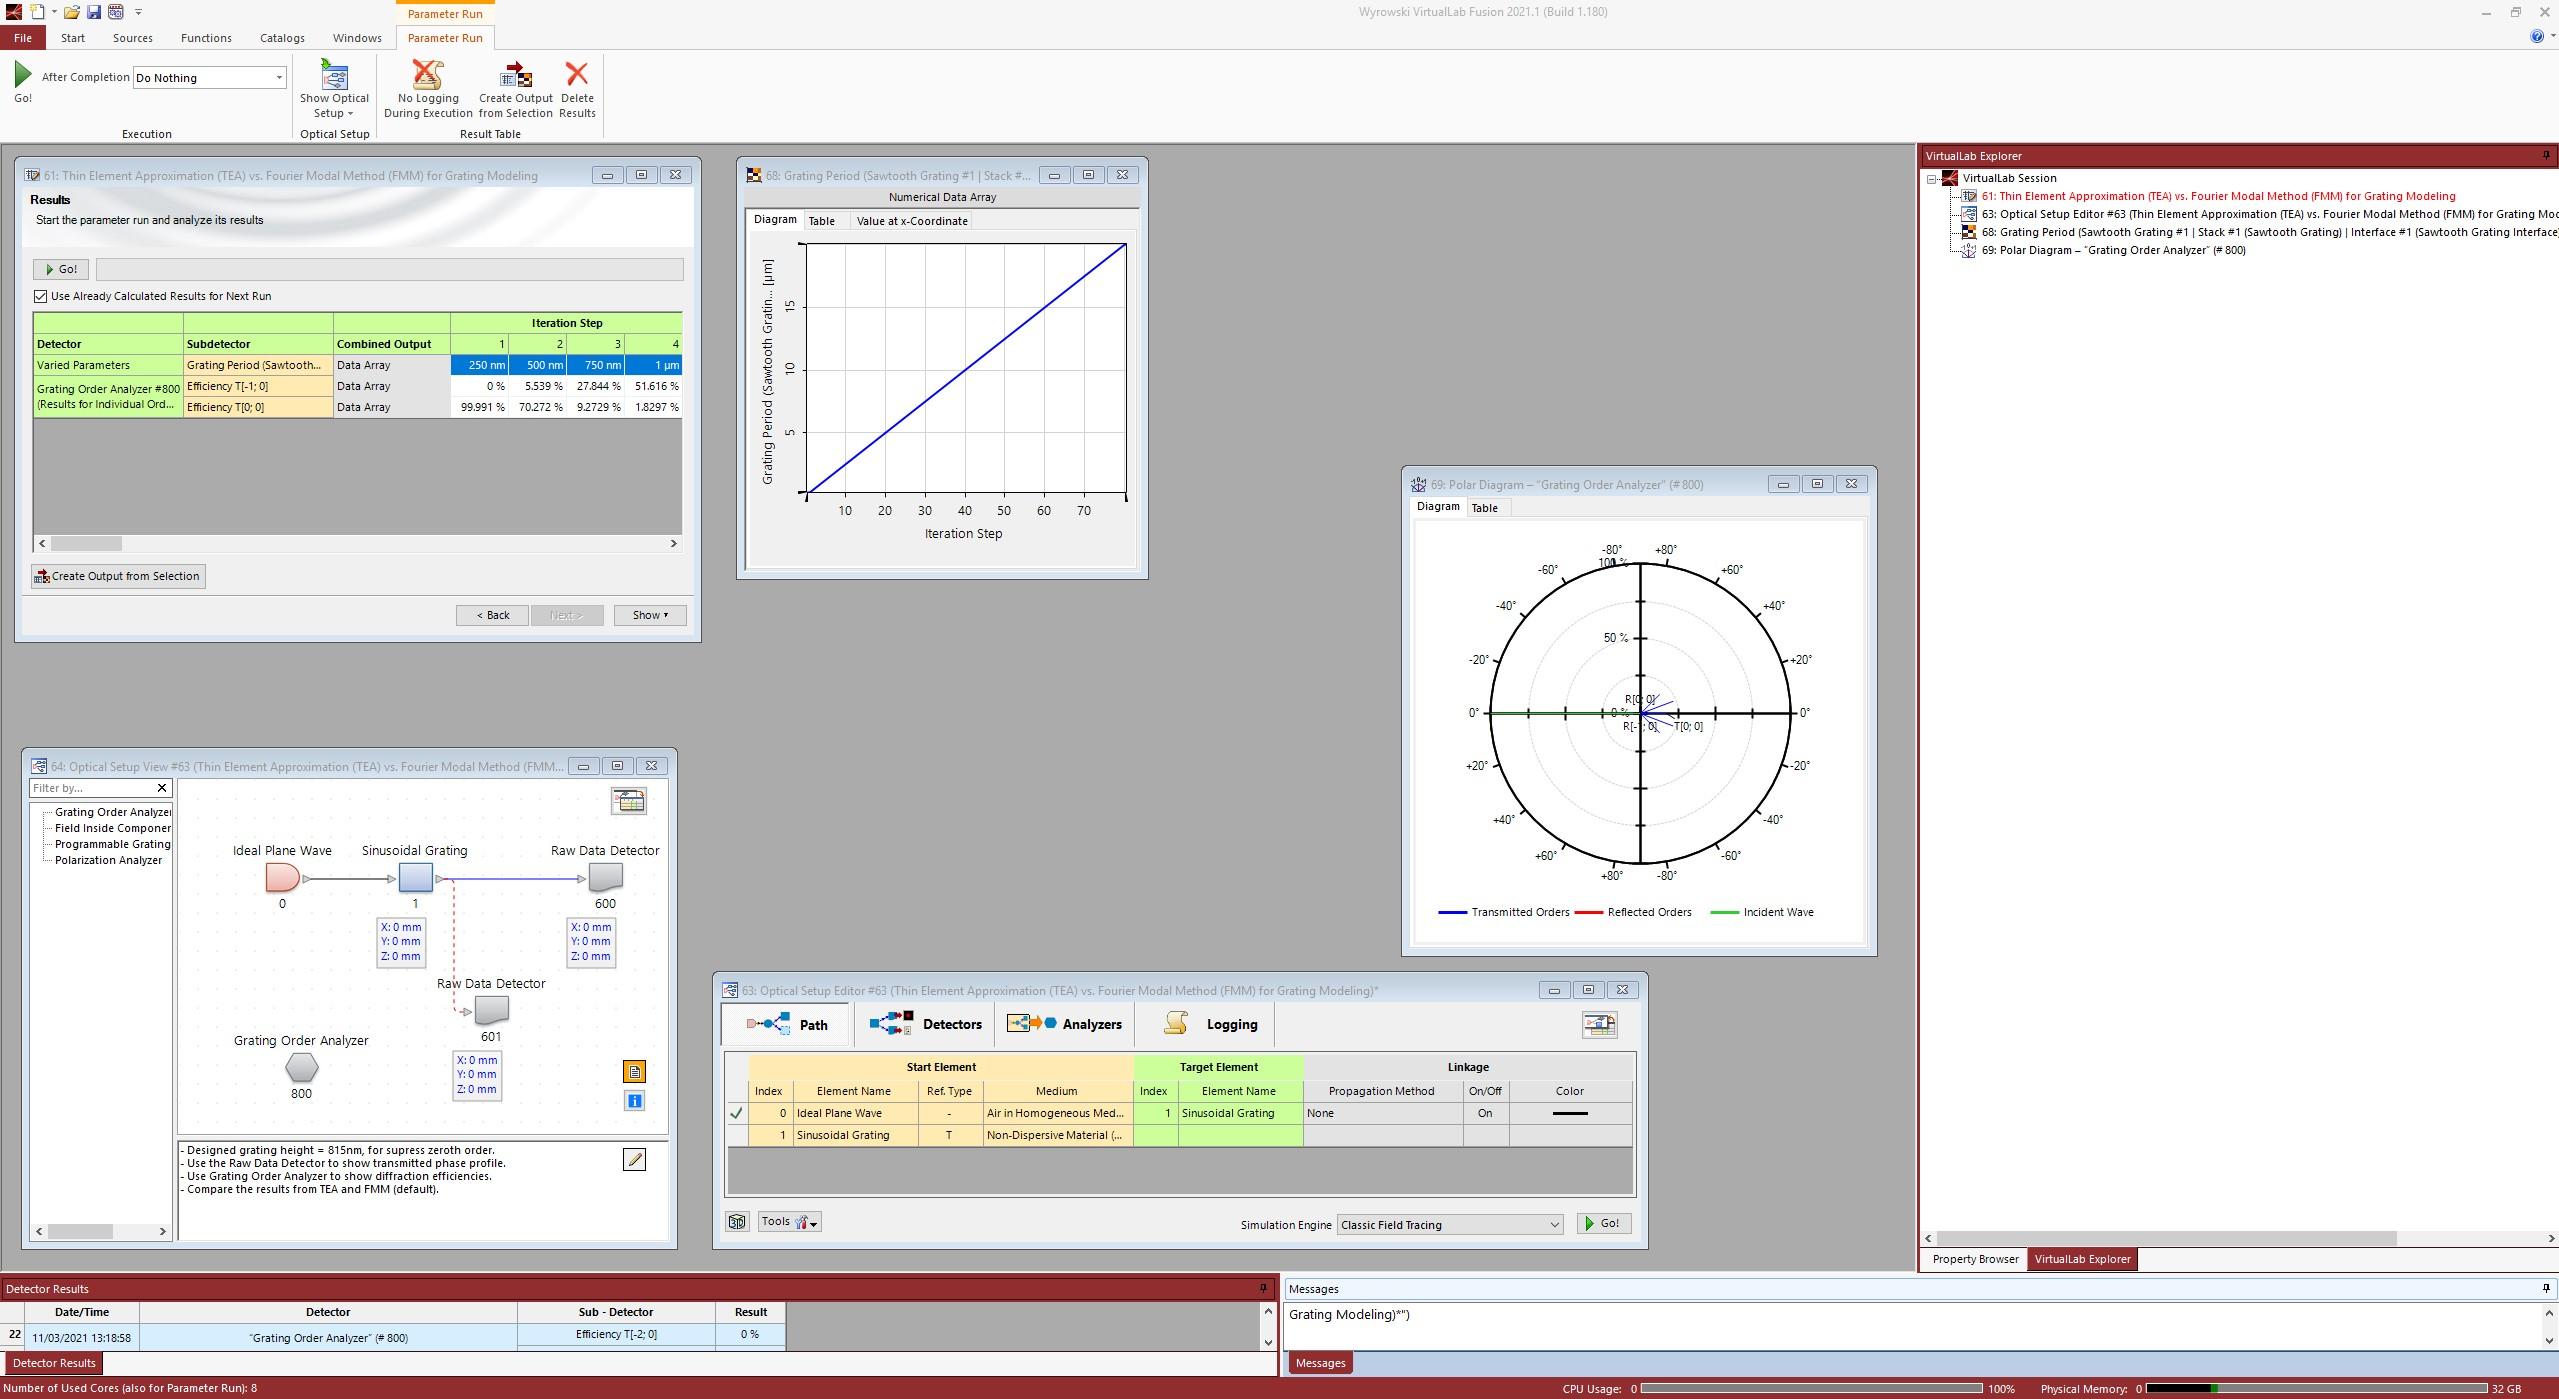Uncheck Use Already Calculated Results for Next Run

click(41, 296)
